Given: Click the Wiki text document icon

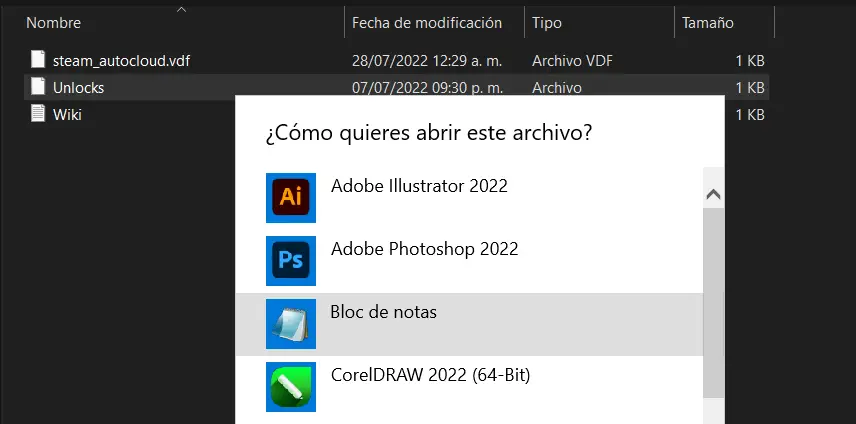Looking at the screenshot, I should [38, 114].
